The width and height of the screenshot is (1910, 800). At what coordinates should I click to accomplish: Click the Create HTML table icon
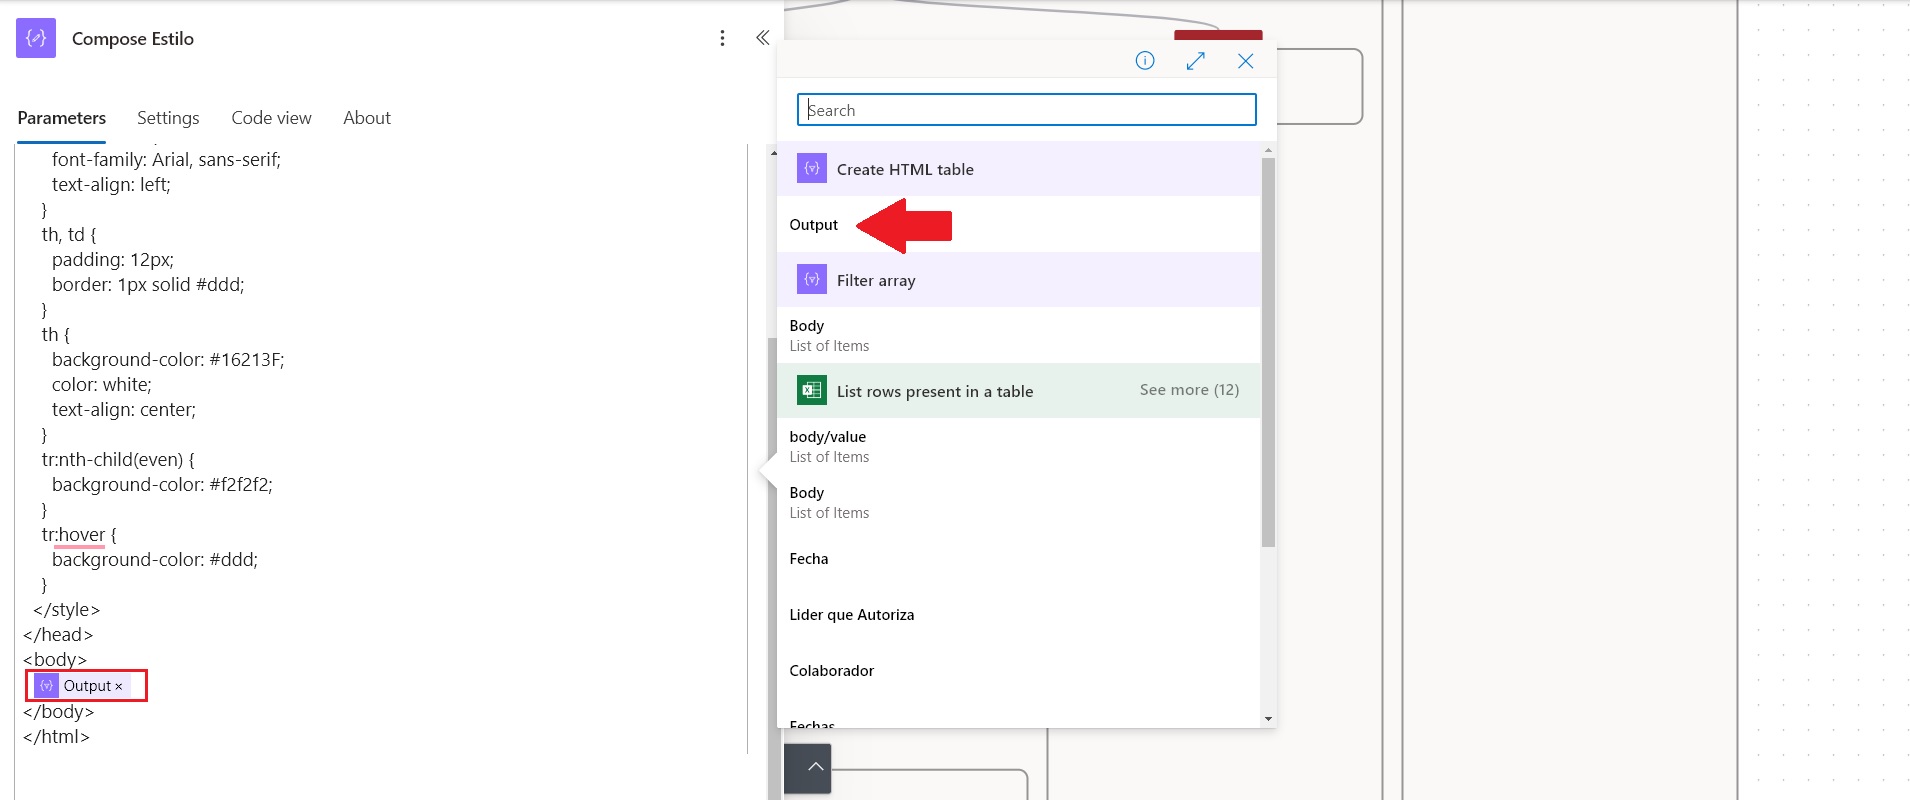811,169
